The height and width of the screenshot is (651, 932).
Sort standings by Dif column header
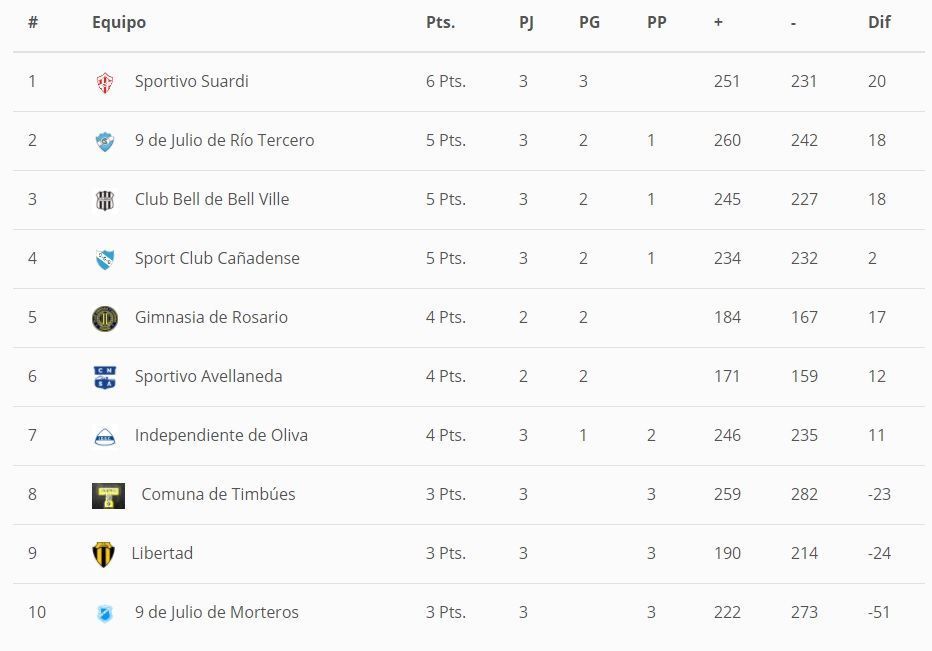879,22
